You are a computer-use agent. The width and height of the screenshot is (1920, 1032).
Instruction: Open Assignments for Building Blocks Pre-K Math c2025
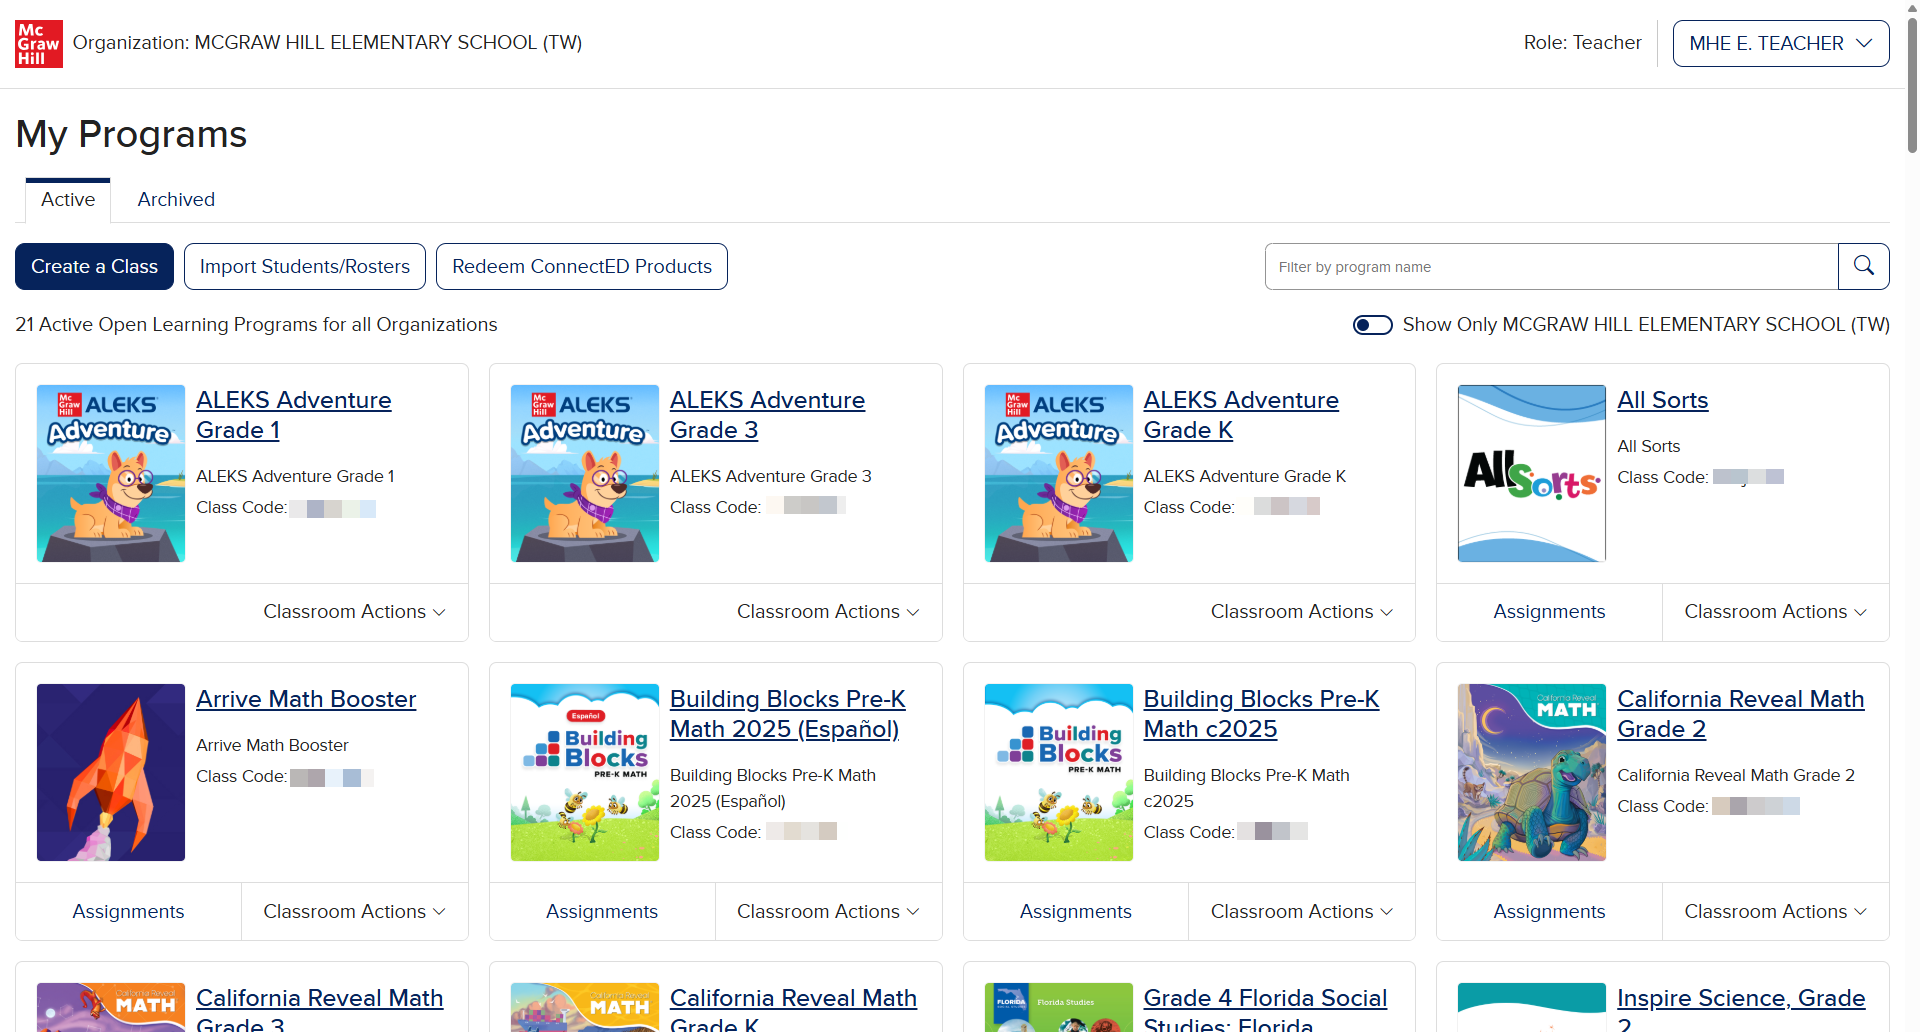tap(1076, 912)
